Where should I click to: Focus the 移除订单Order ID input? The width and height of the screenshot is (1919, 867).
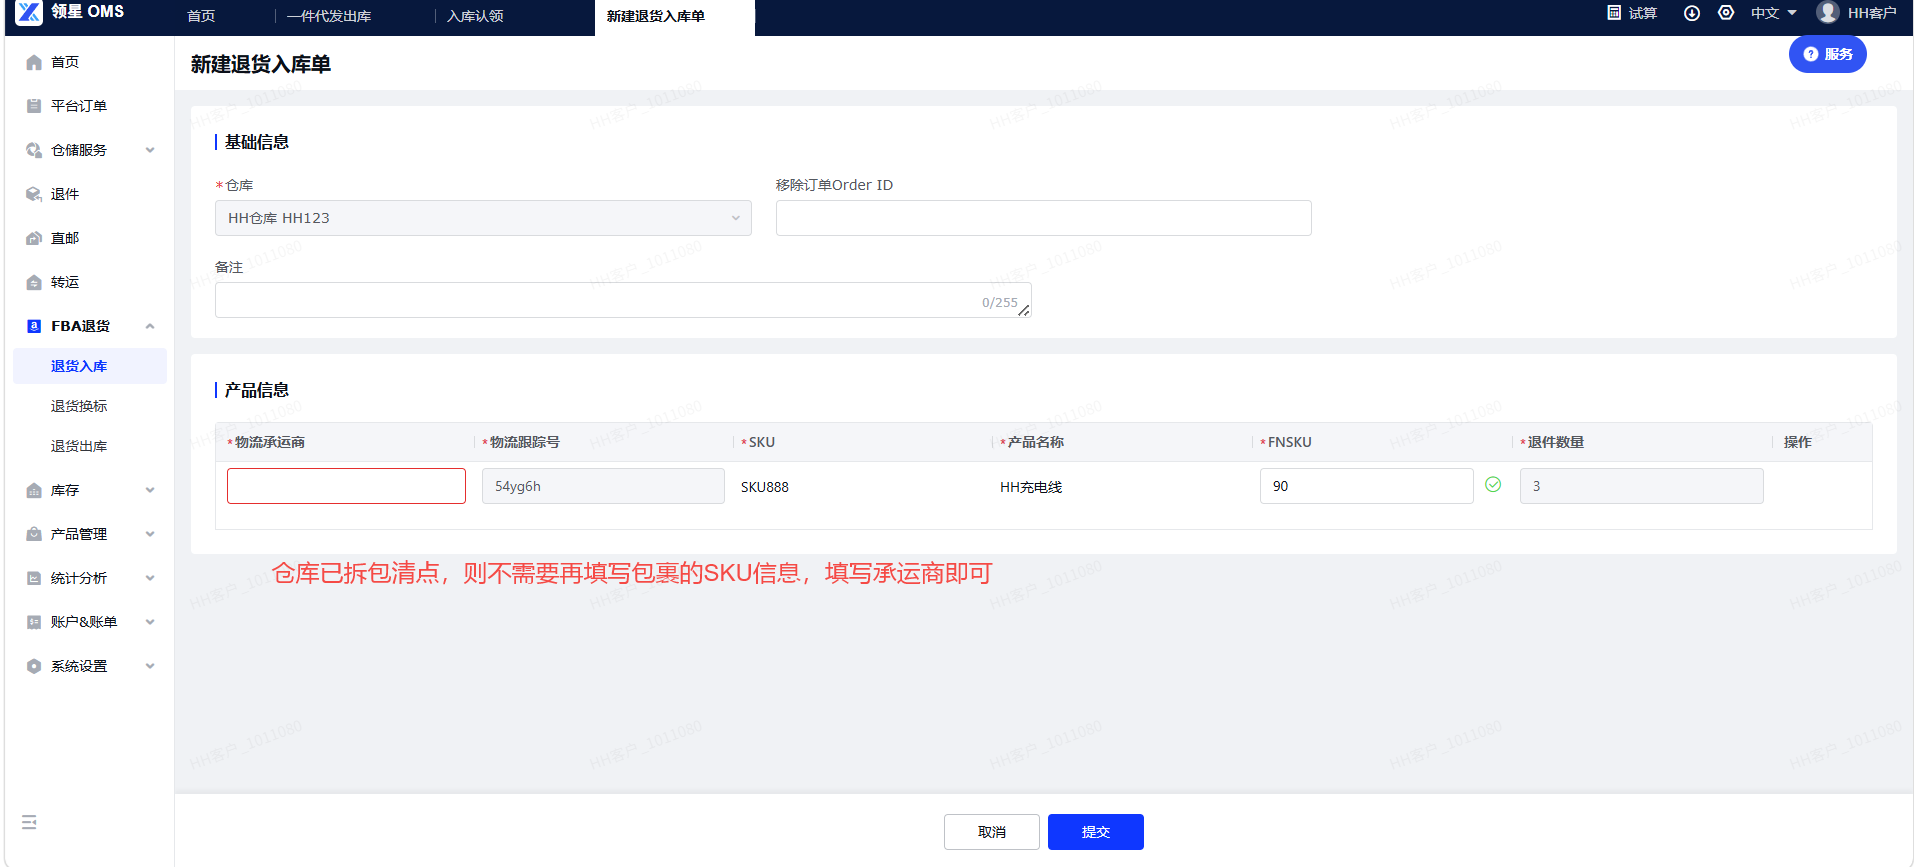pyautogui.click(x=1044, y=218)
